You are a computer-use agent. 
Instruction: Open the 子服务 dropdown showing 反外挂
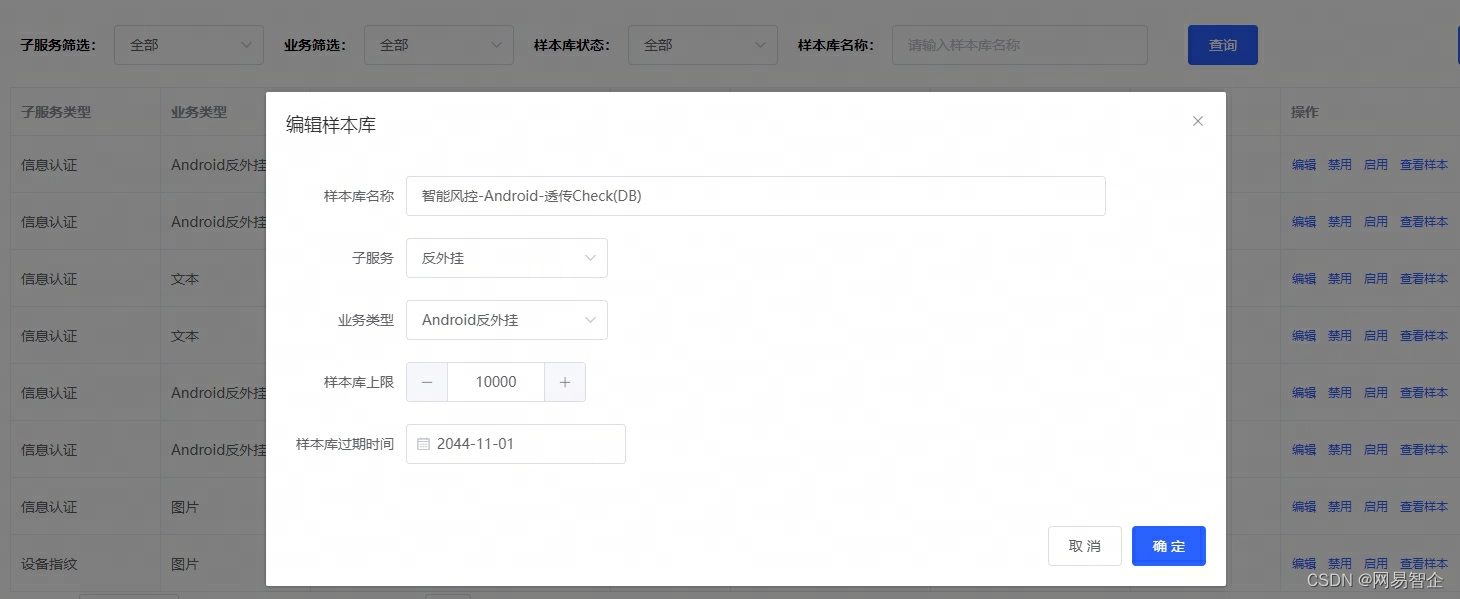pos(507,258)
